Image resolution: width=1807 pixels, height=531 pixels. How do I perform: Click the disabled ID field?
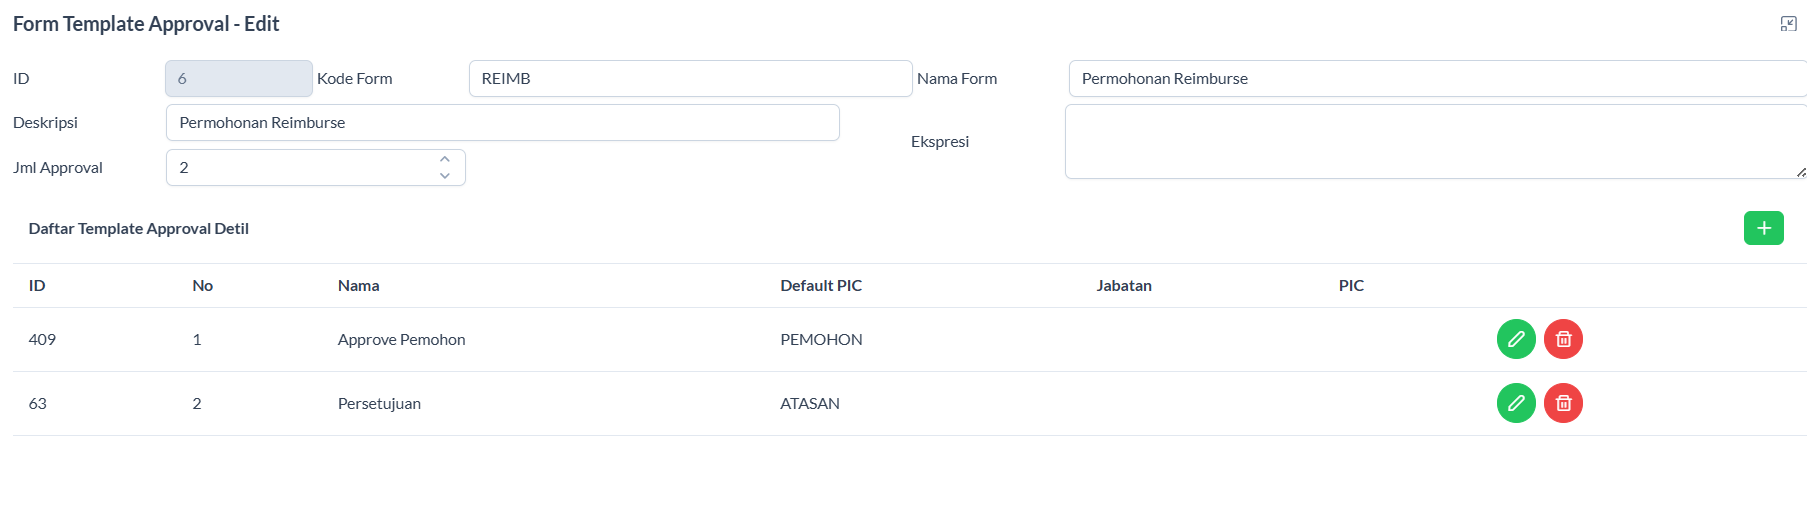pyautogui.click(x=239, y=79)
